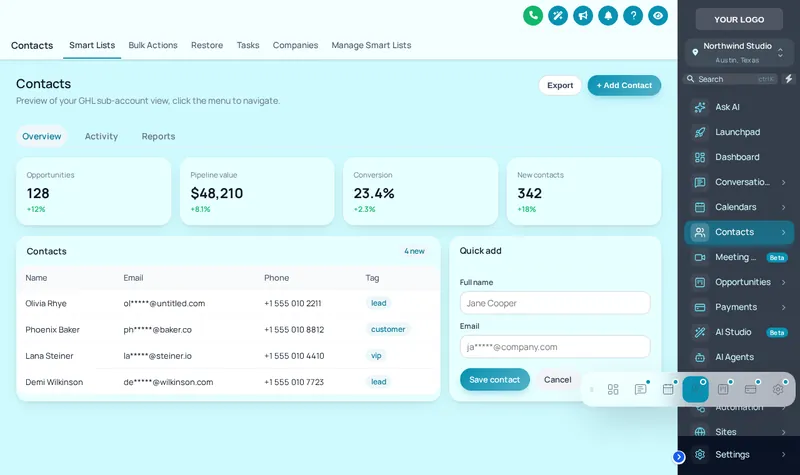The height and width of the screenshot is (475, 800).
Task: Click the lightning bolt quick actions icon
Action: [x=788, y=79]
